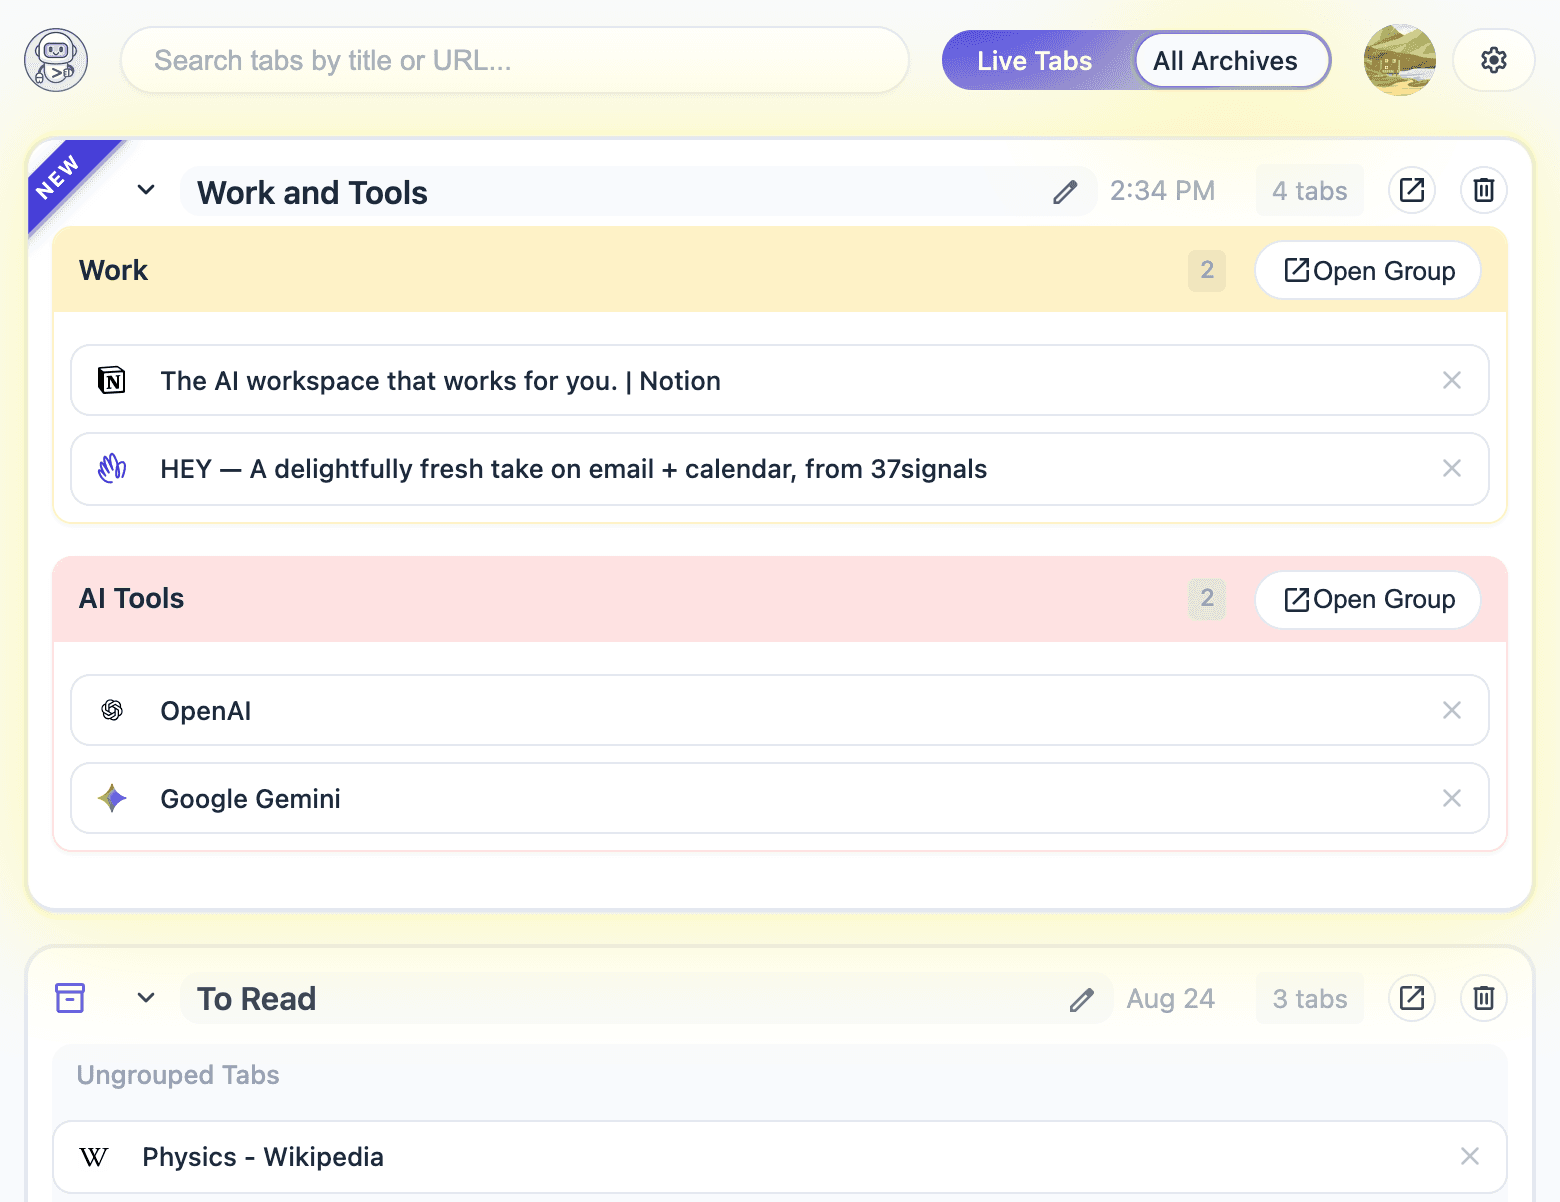
Task: Click the To Read title text
Action: pyautogui.click(x=256, y=999)
